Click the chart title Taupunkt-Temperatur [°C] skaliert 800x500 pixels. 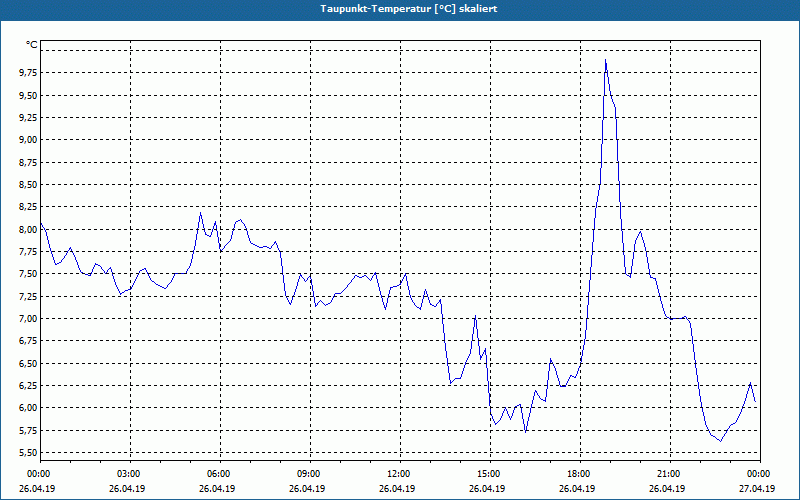409,9
